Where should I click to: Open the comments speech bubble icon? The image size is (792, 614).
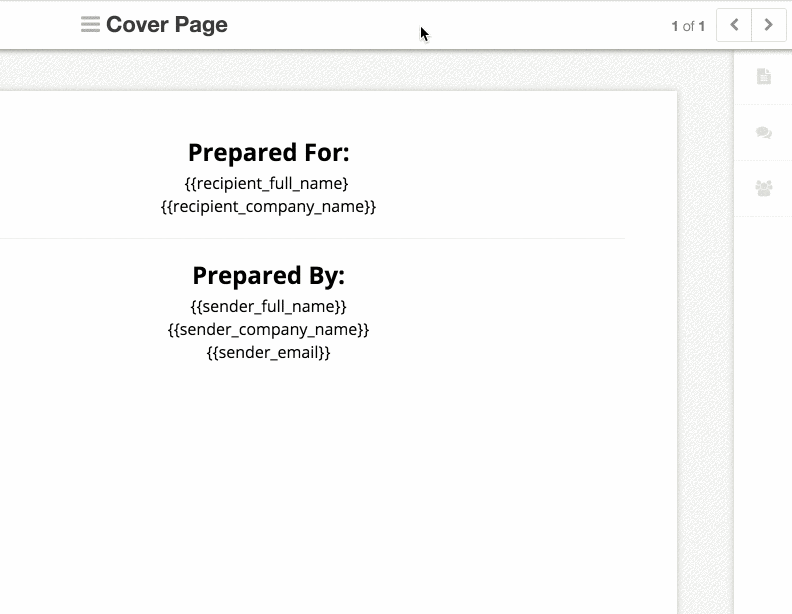[764, 133]
